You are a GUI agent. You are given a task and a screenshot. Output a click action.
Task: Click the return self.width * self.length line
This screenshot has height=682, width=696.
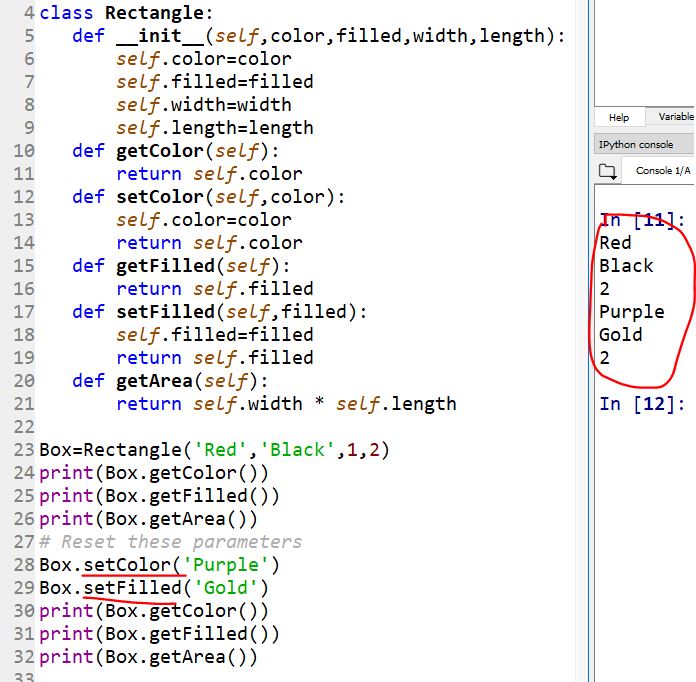point(286,404)
